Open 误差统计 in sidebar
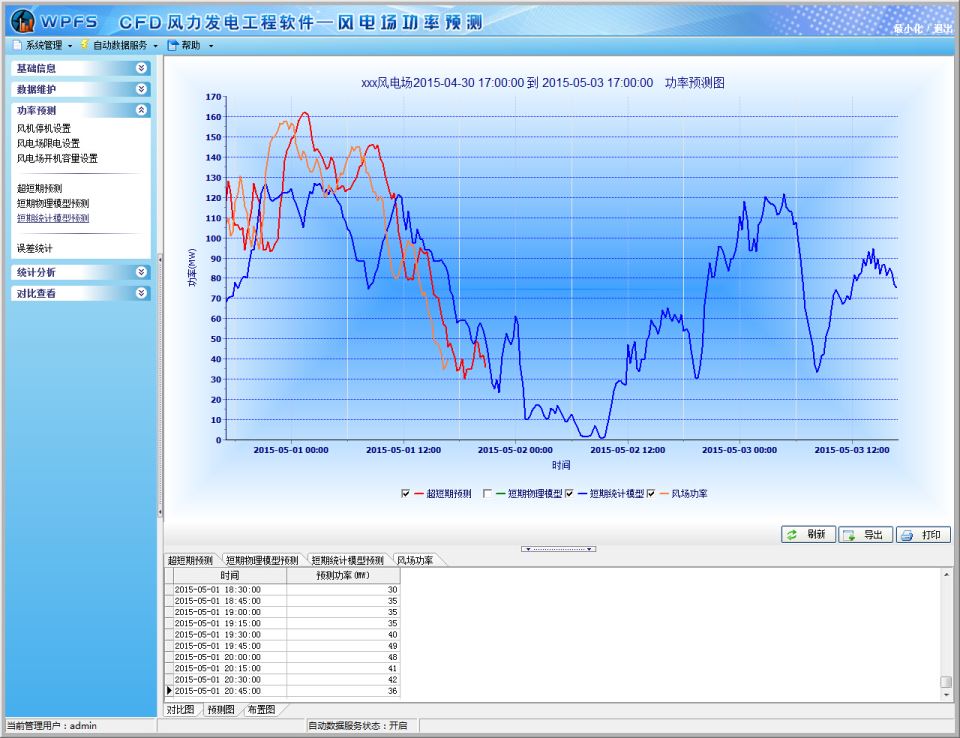 (34, 248)
